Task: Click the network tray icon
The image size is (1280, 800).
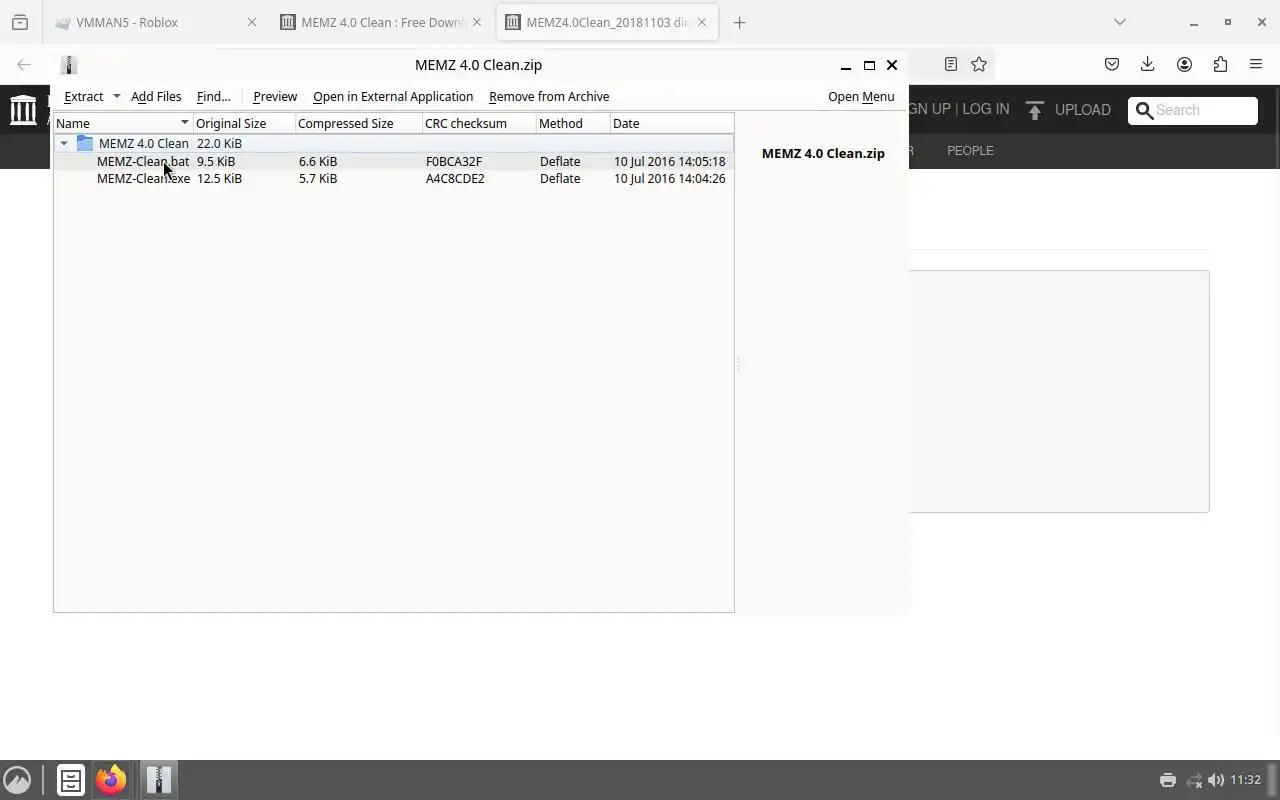Action: point(1193,780)
